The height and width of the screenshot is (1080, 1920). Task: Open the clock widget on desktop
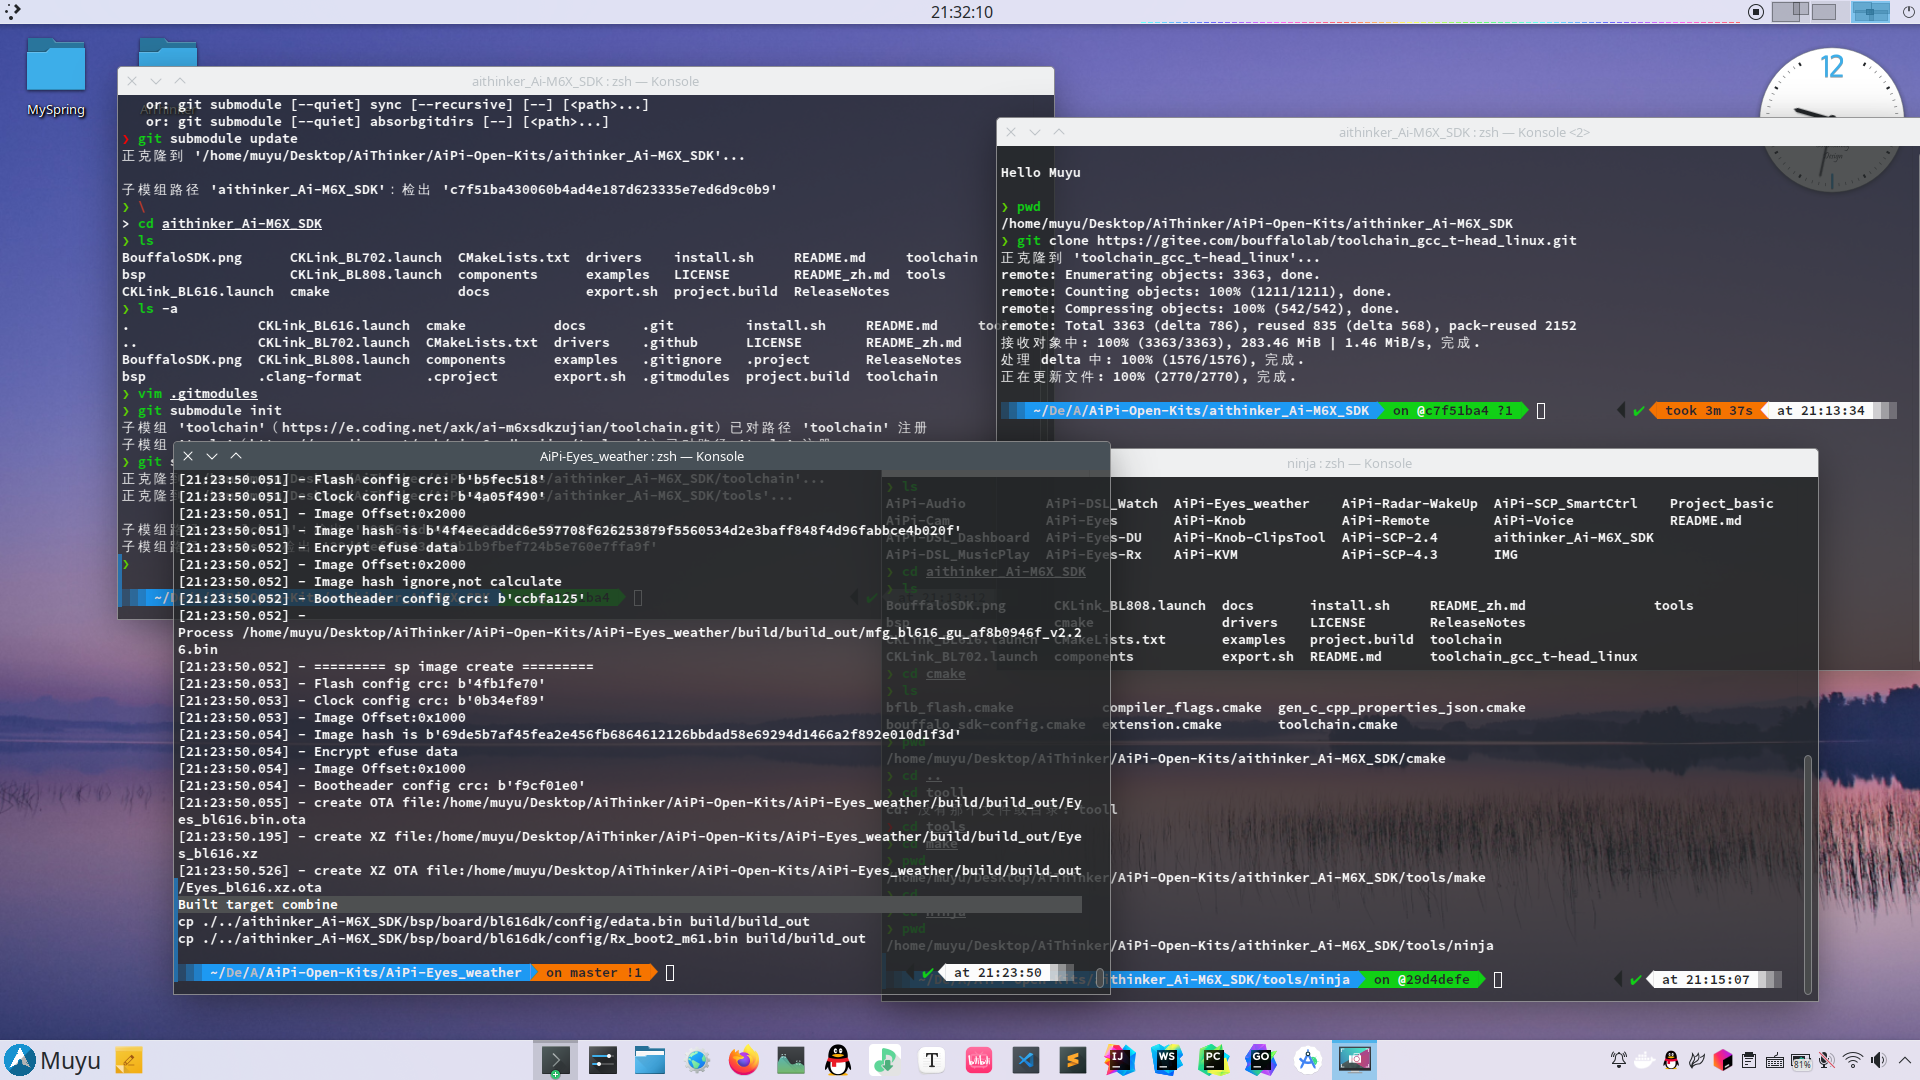(x=1832, y=118)
